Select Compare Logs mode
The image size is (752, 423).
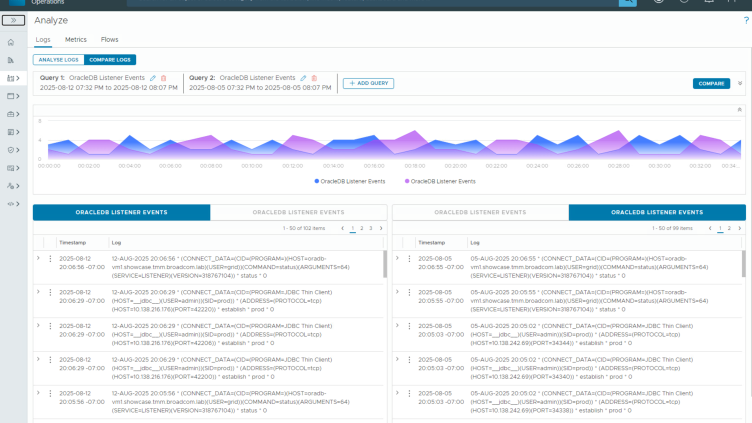tap(109, 60)
